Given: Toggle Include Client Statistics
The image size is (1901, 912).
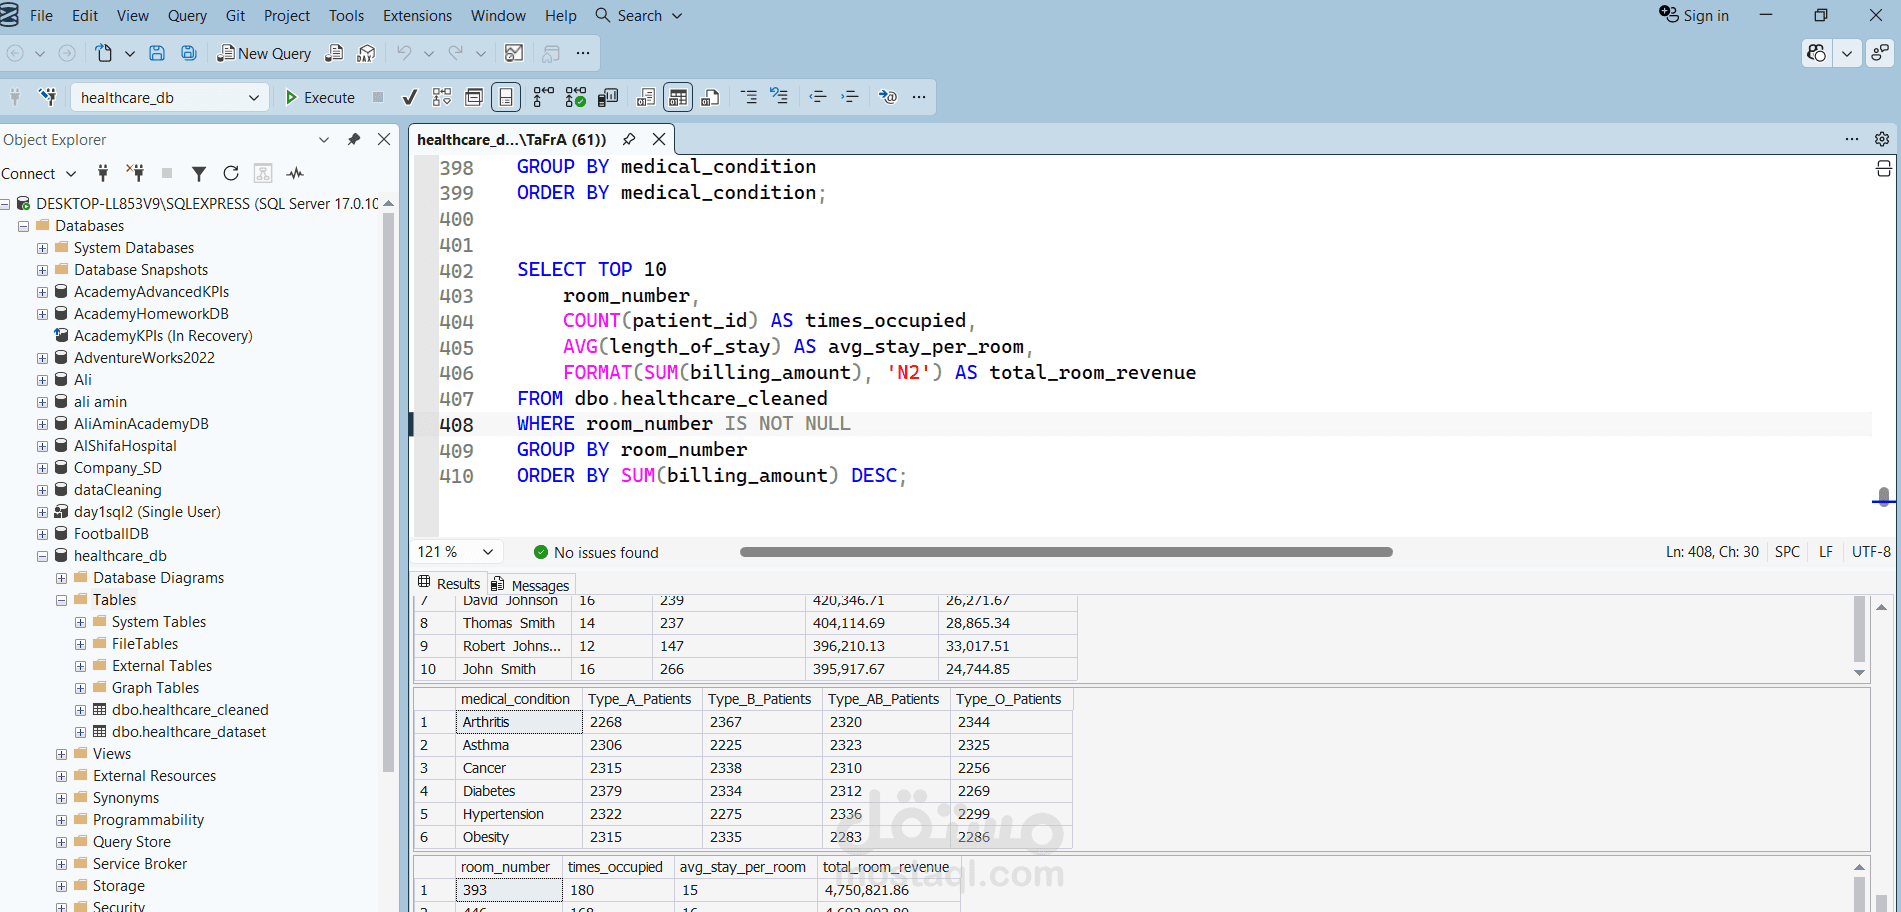Looking at the screenshot, I should click(608, 97).
